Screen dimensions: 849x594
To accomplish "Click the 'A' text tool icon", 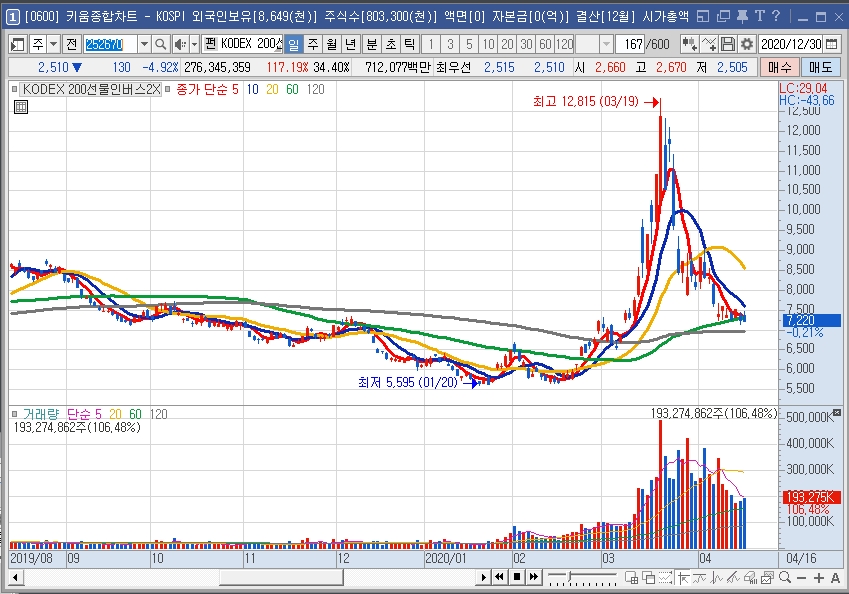I will (835, 578).
